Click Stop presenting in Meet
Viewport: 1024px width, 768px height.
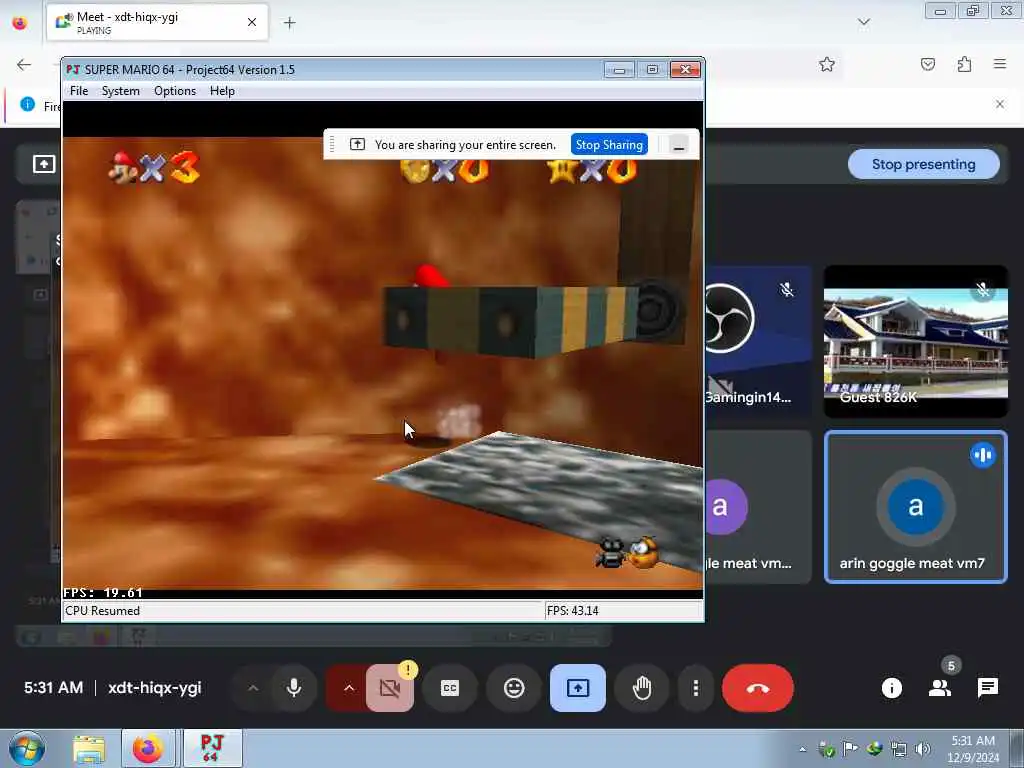(x=923, y=164)
